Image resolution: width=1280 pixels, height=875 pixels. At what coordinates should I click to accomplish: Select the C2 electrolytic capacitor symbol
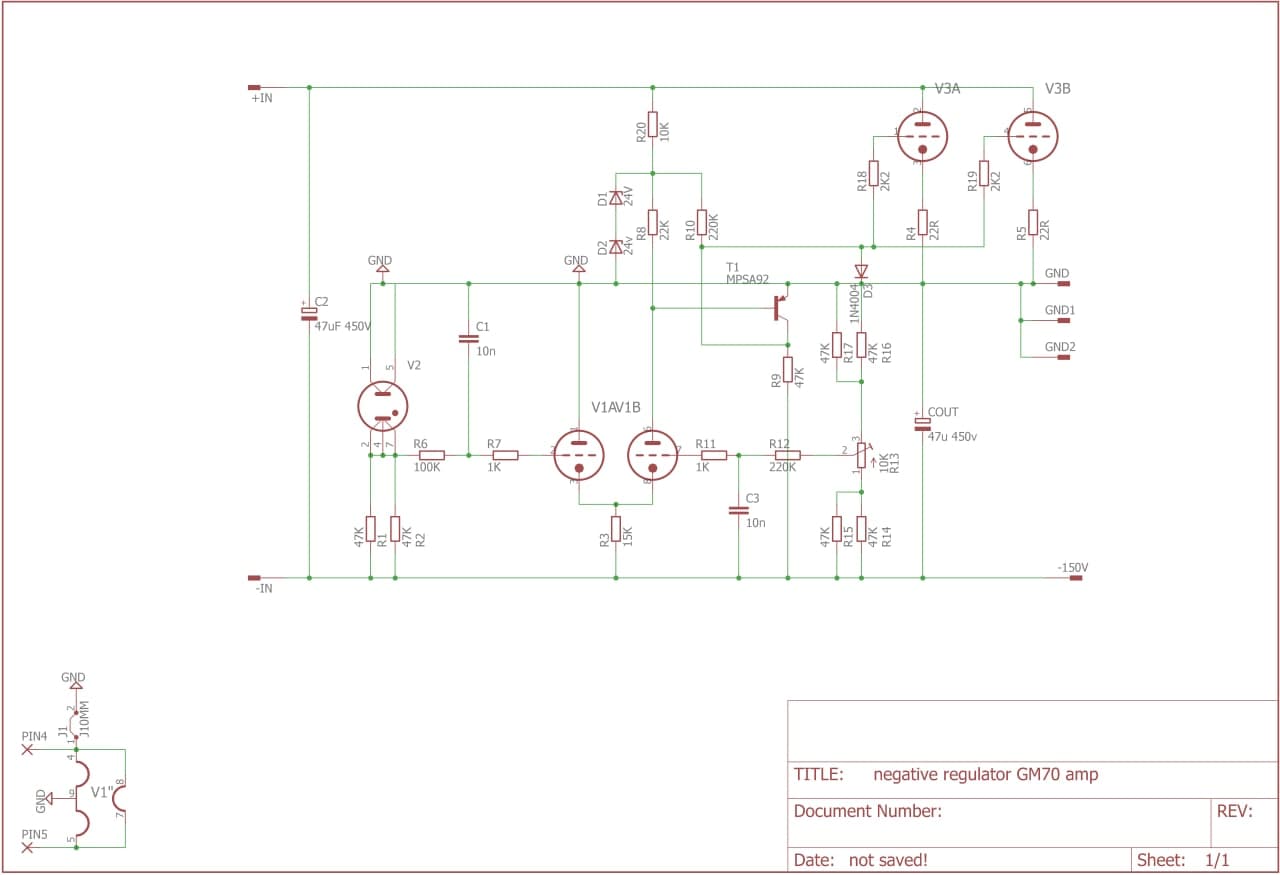pos(309,313)
